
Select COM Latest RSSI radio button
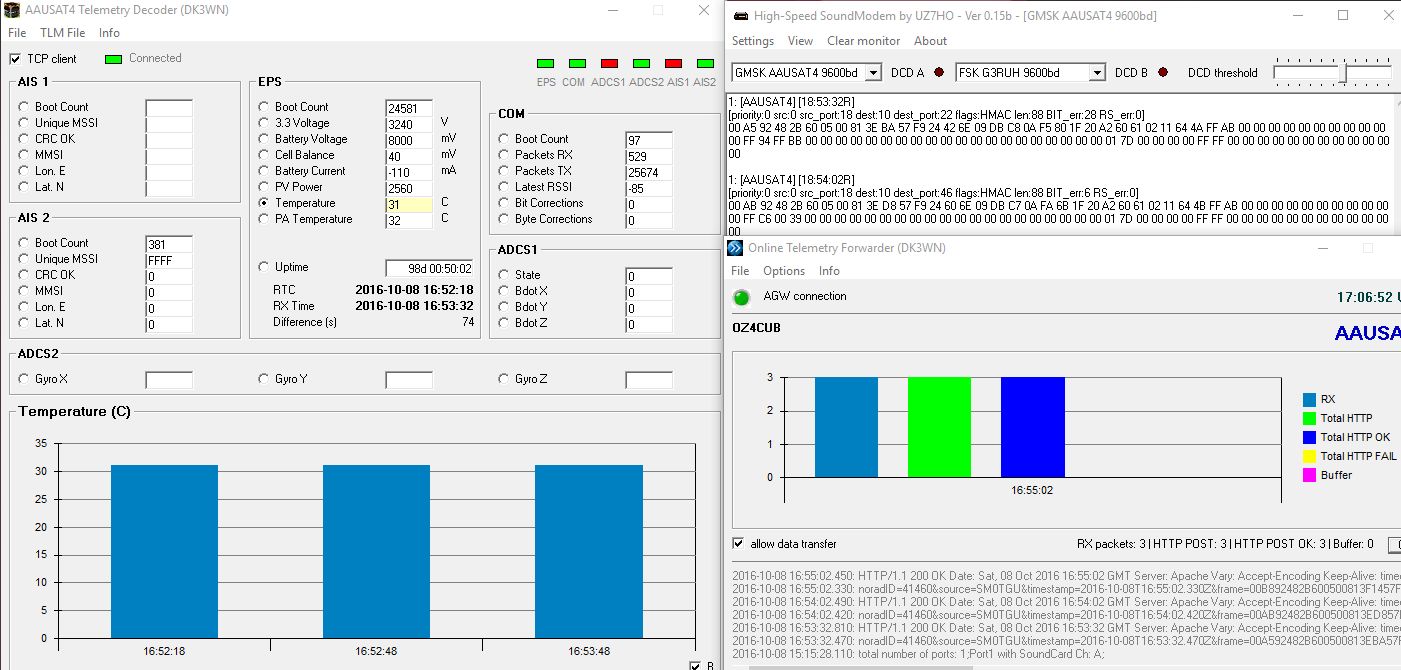point(504,187)
